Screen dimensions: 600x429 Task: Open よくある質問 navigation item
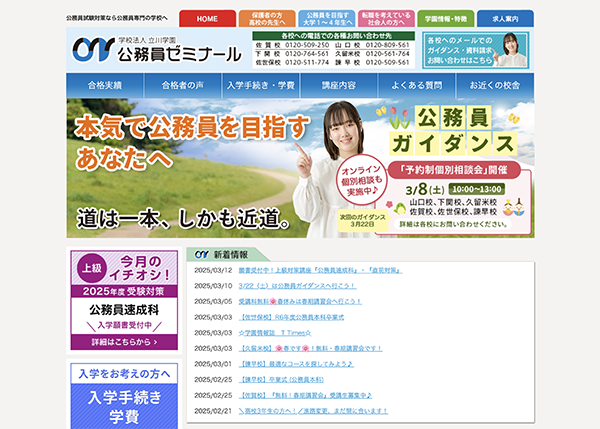[416, 85]
